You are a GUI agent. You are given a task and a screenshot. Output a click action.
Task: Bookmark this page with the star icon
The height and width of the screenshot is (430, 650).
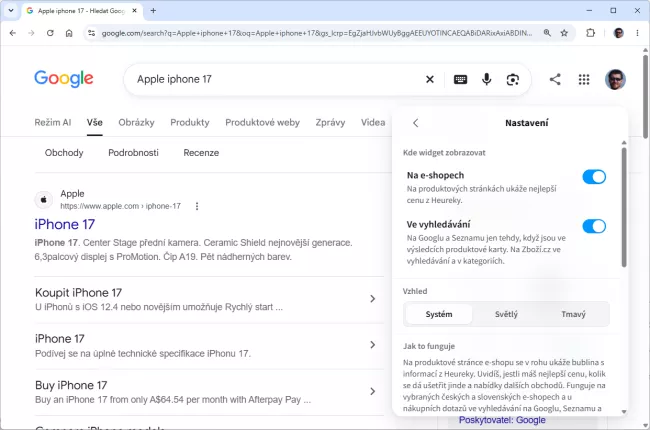(564, 33)
